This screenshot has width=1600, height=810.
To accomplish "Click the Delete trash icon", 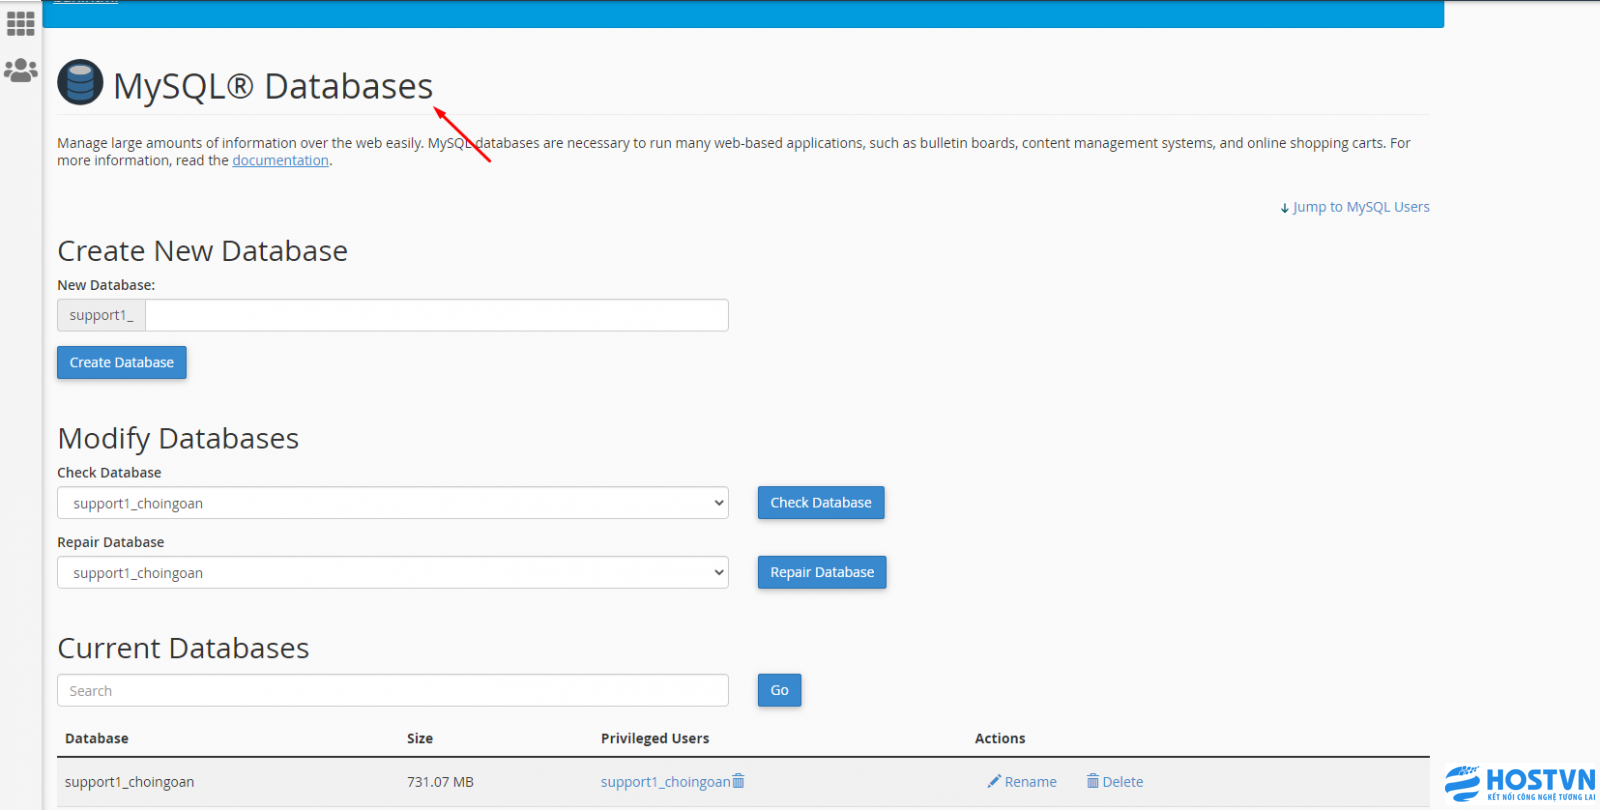I will (1093, 781).
